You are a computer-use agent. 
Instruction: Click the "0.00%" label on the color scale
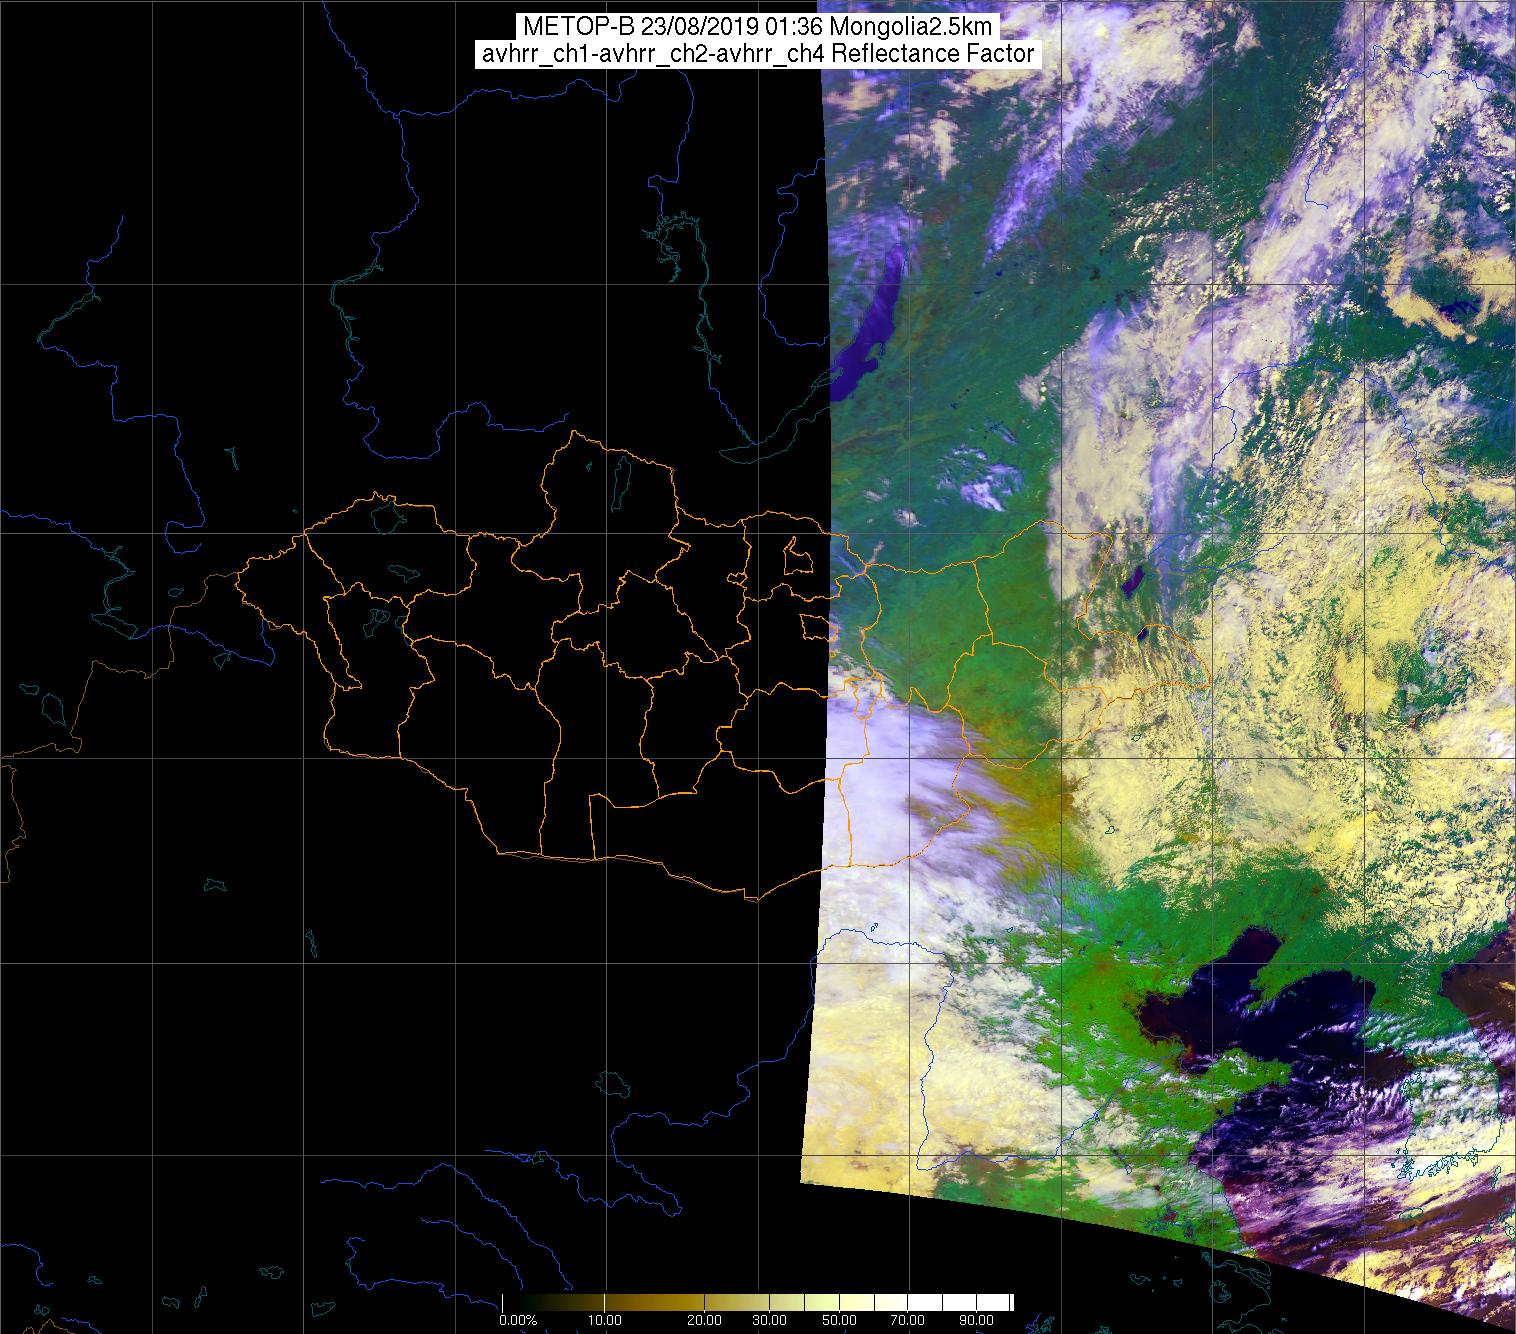coord(519,1321)
